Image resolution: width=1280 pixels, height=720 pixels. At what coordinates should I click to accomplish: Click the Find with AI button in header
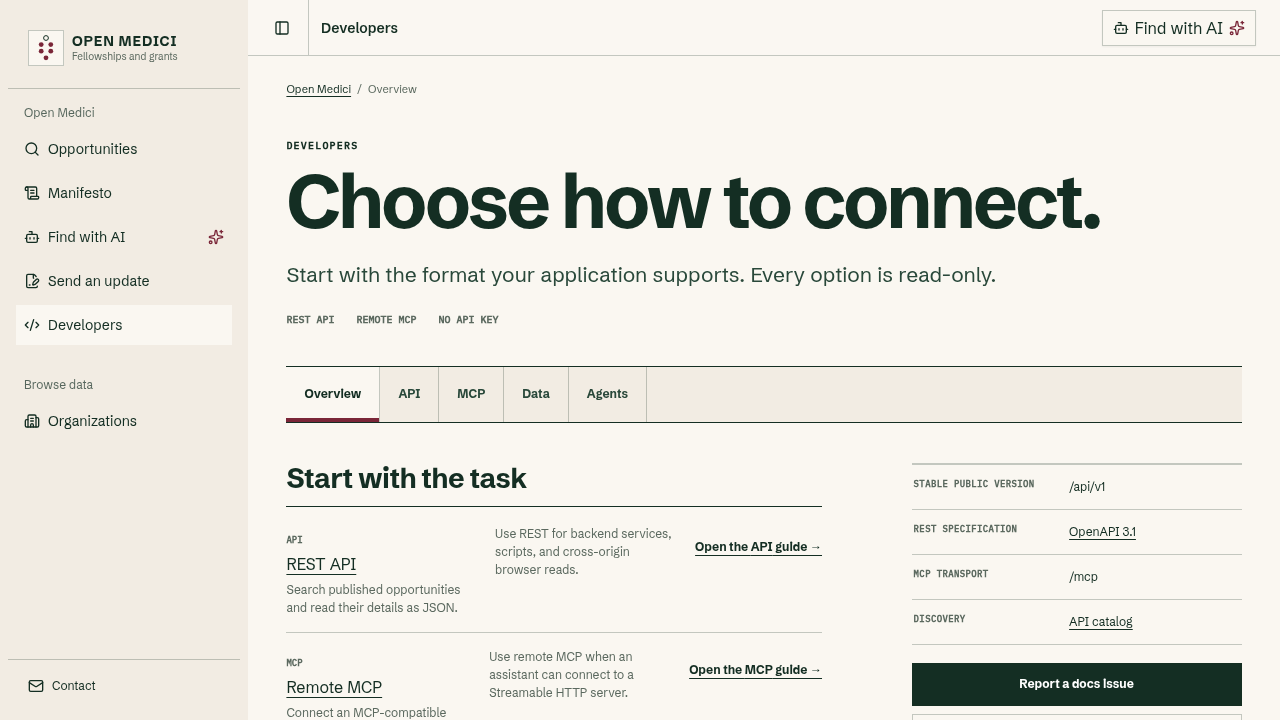click(1178, 28)
